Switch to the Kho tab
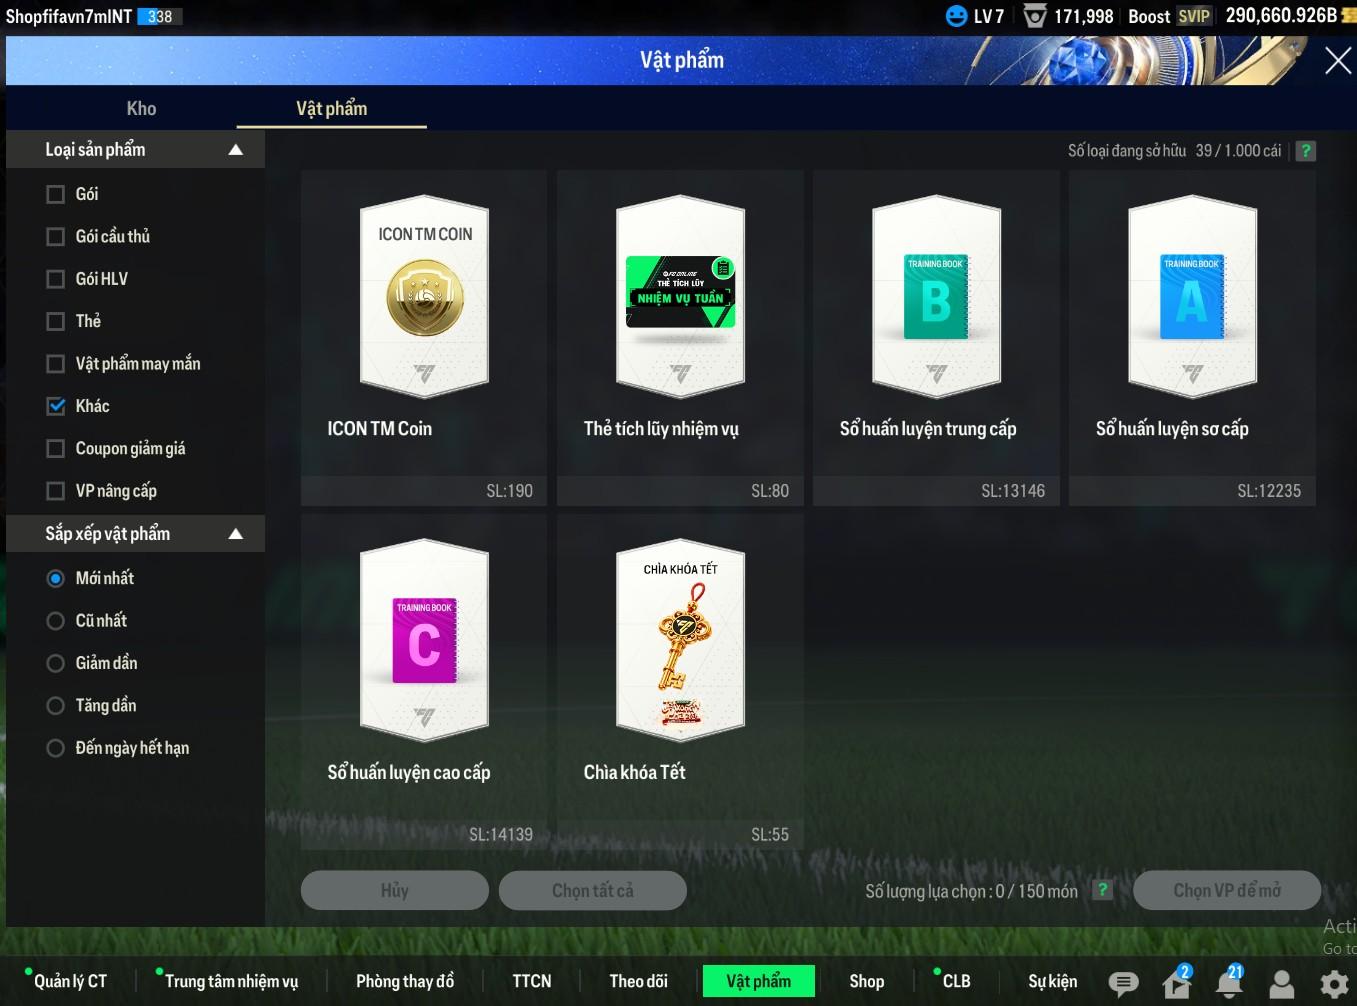This screenshot has width=1357, height=1006. pos(141,108)
